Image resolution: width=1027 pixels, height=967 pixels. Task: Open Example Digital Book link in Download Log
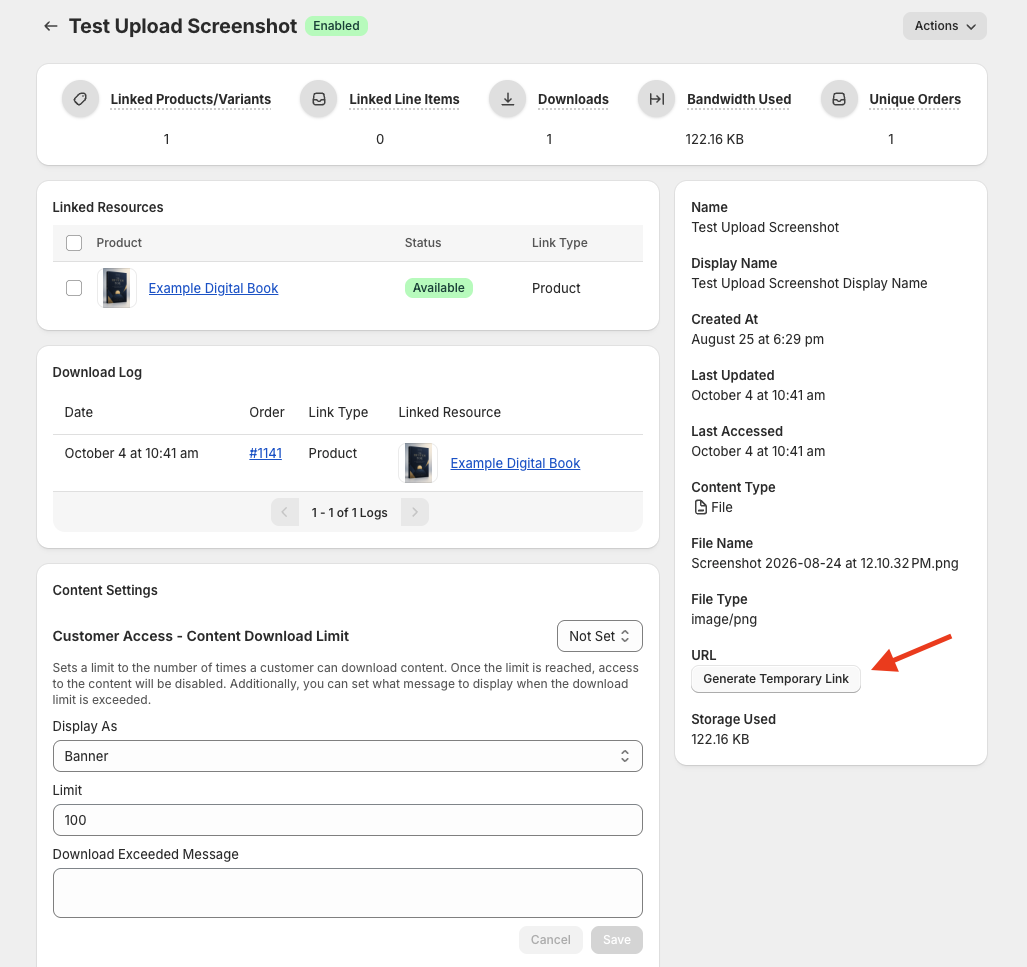coord(515,463)
